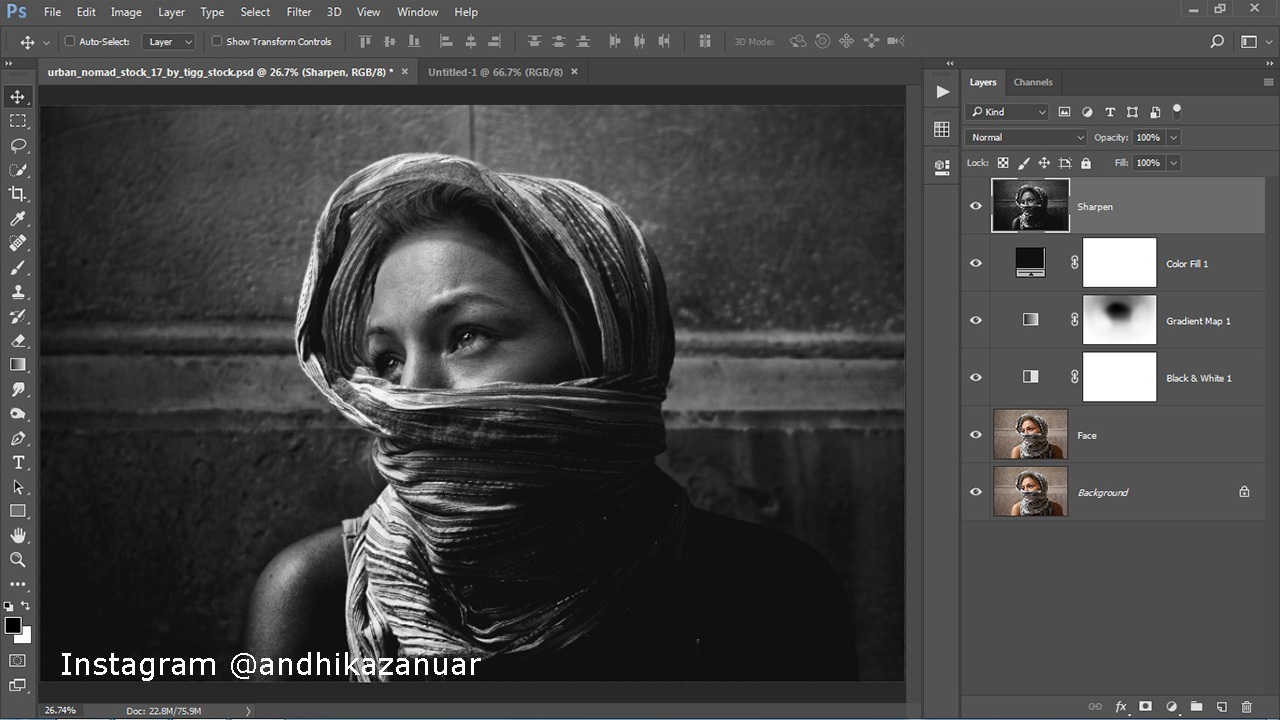Check Show Transform Controls

coord(216,41)
